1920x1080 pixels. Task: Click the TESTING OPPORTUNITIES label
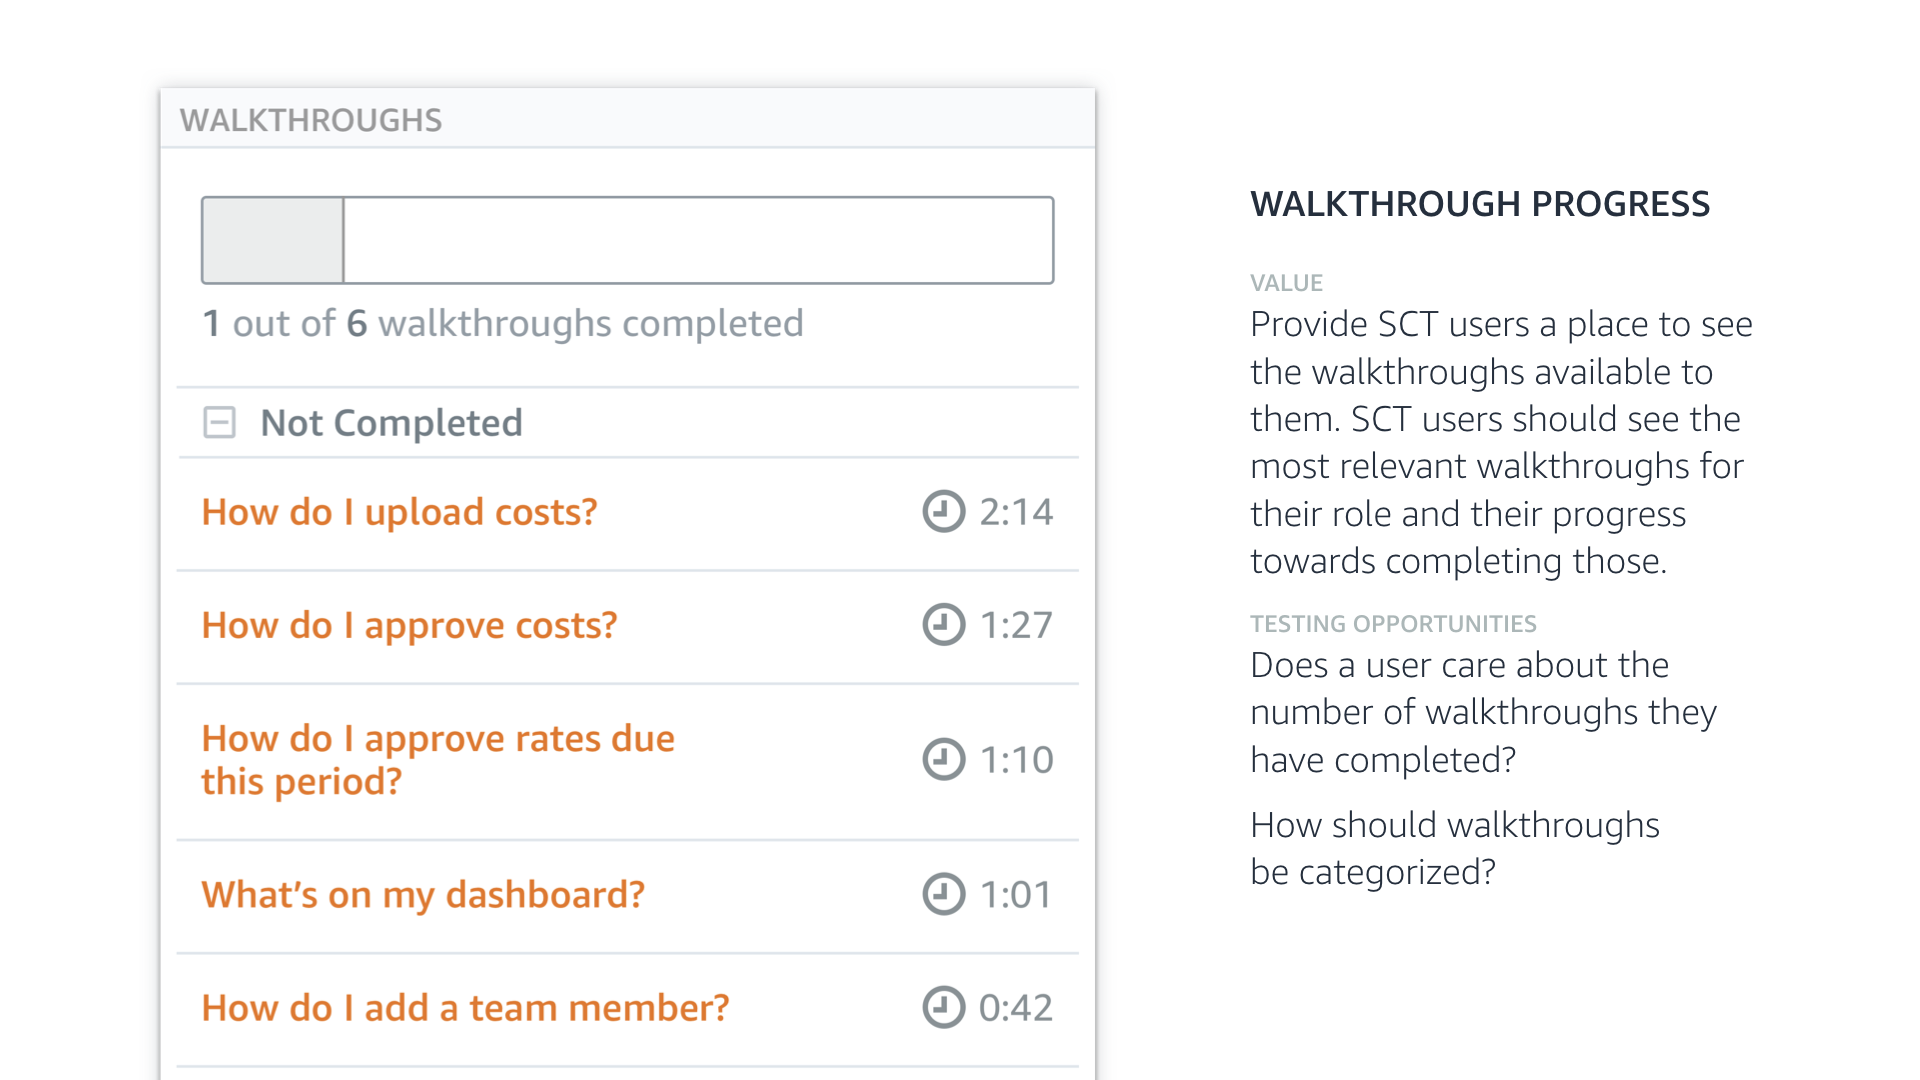click(x=1392, y=624)
